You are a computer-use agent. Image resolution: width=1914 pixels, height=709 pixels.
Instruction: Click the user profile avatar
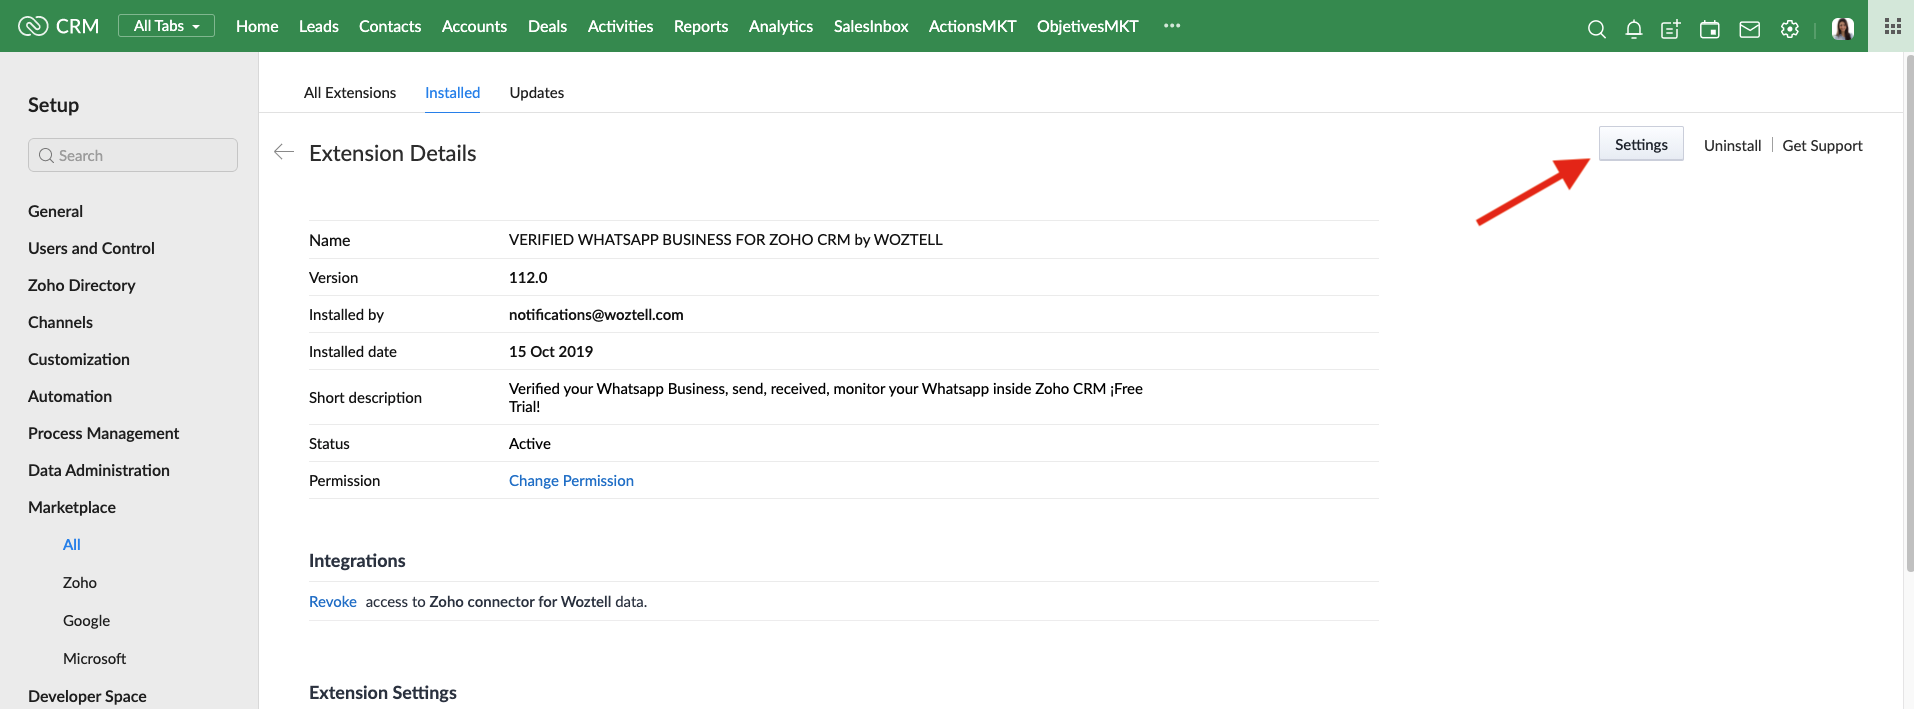1843,29
